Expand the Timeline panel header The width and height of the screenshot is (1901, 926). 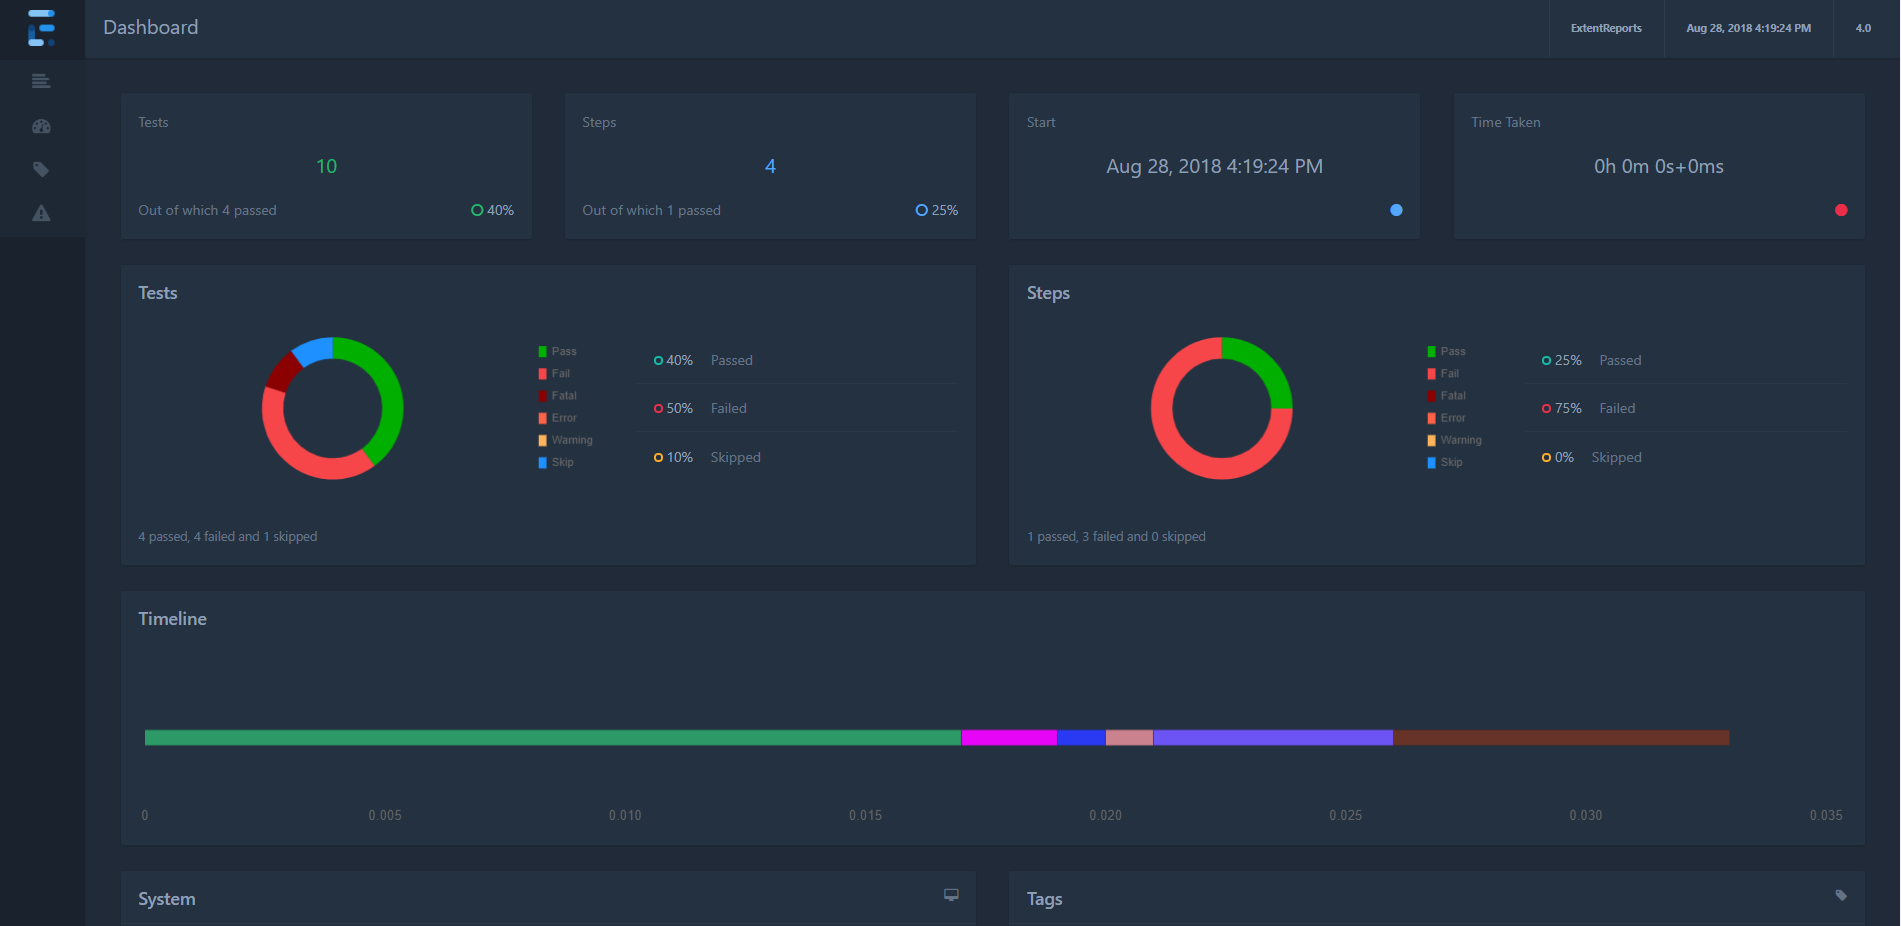(x=172, y=619)
